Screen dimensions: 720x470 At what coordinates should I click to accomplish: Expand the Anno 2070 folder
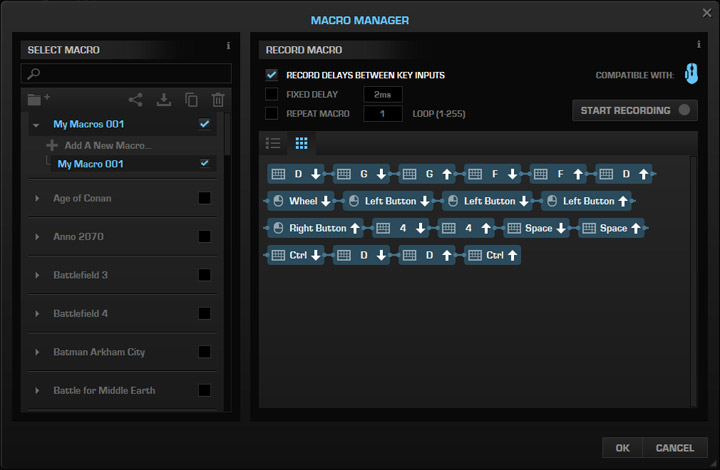[37, 237]
